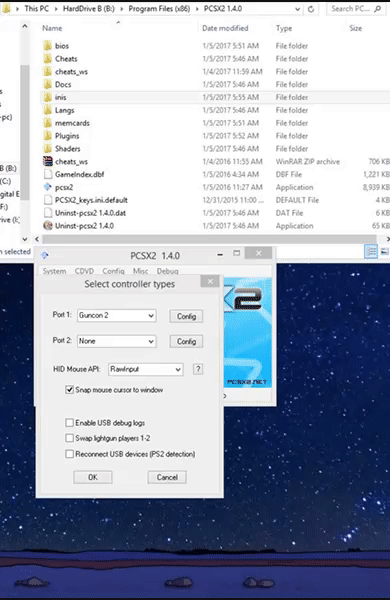Select the cheats_ws folder icon
This screenshot has width=390, height=600.
[x=47, y=72]
